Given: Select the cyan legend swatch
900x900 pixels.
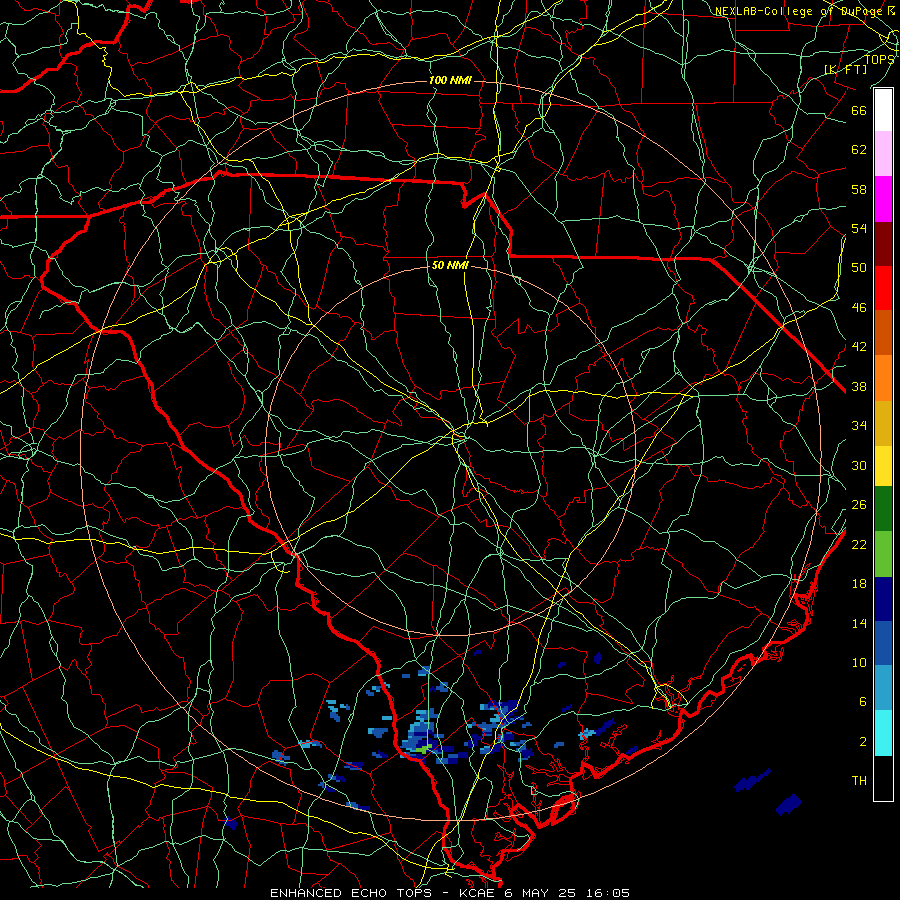Looking at the screenshot, I should click(x=883, y=733).
